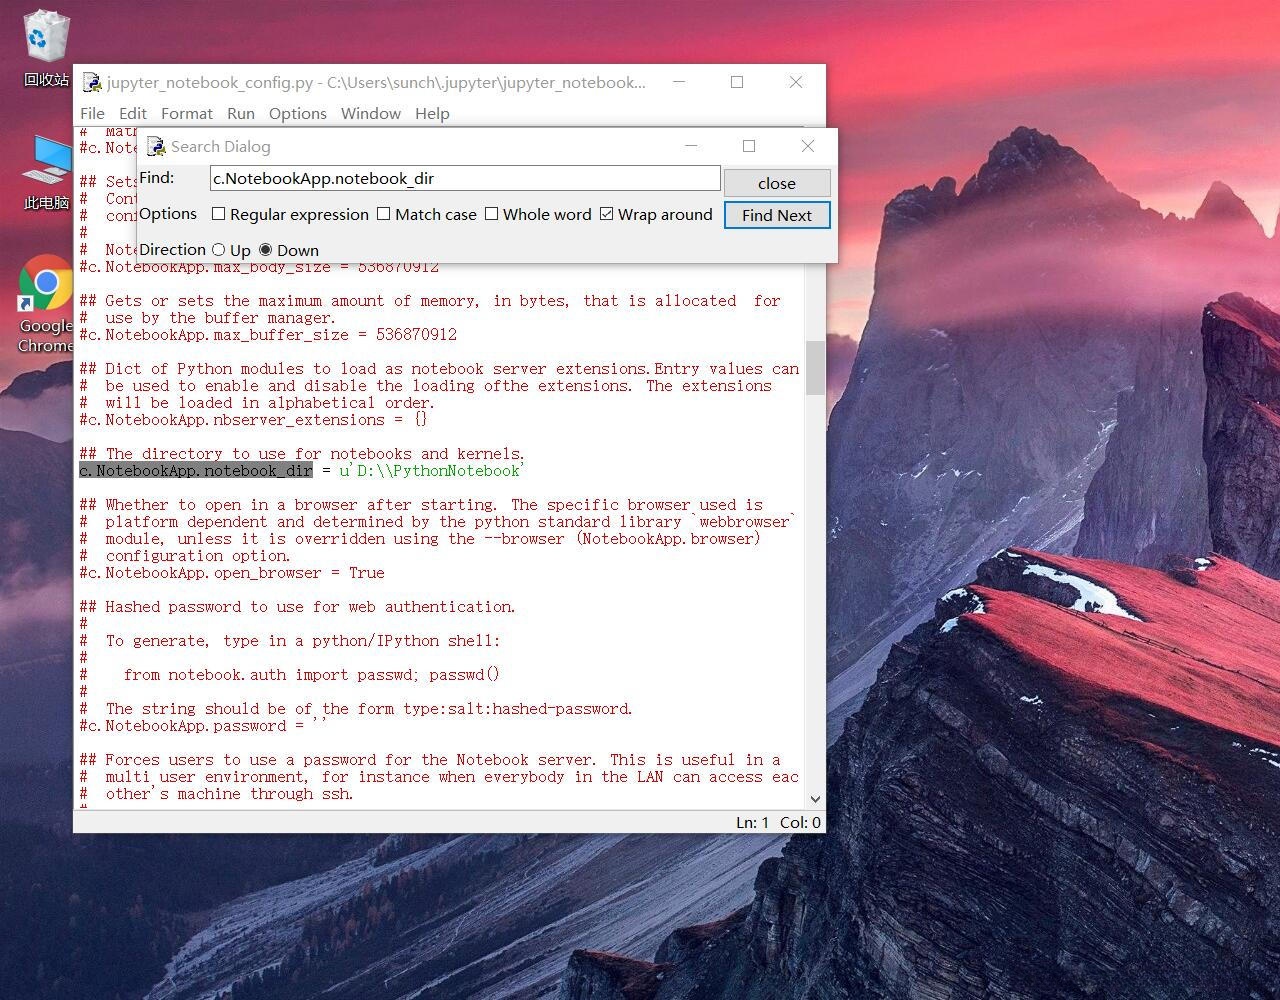Open the Window menu
Viewport: 1280px width, 1000px height.
[371, 114]
